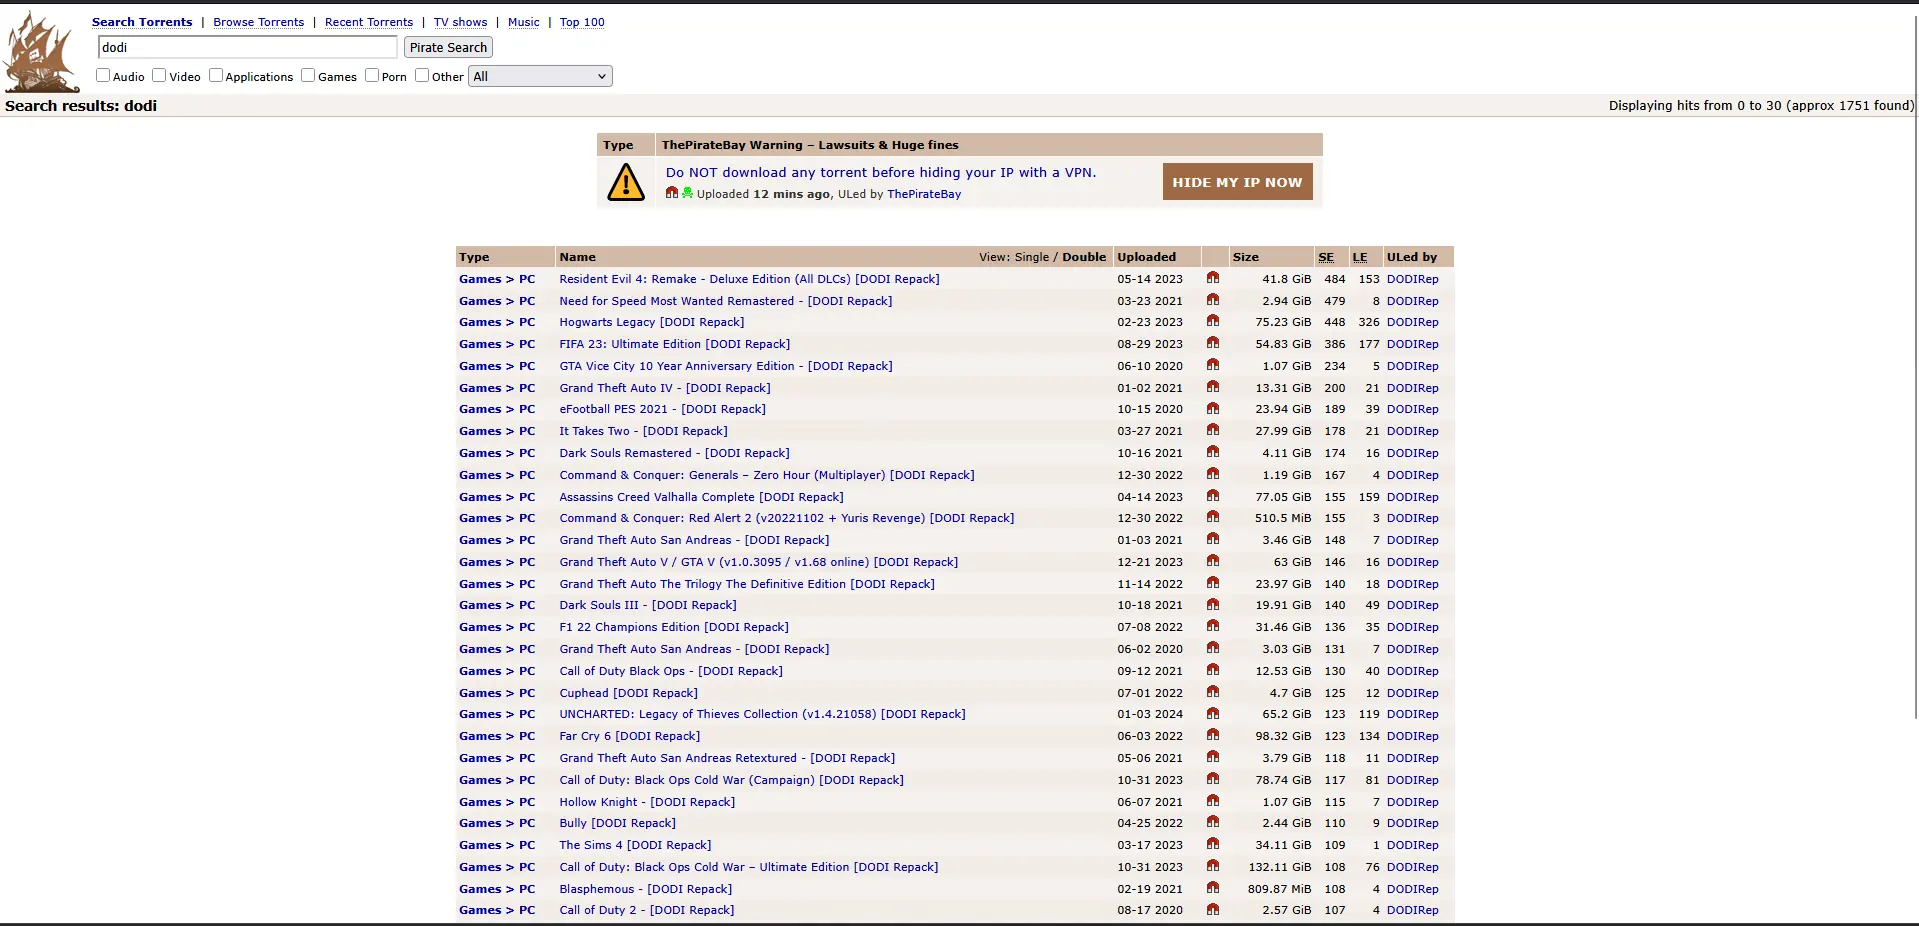Viewport: 1919px width, 926px height.
Task: Click magnet icon for Hollow Knight
Action: (1212, 801)
